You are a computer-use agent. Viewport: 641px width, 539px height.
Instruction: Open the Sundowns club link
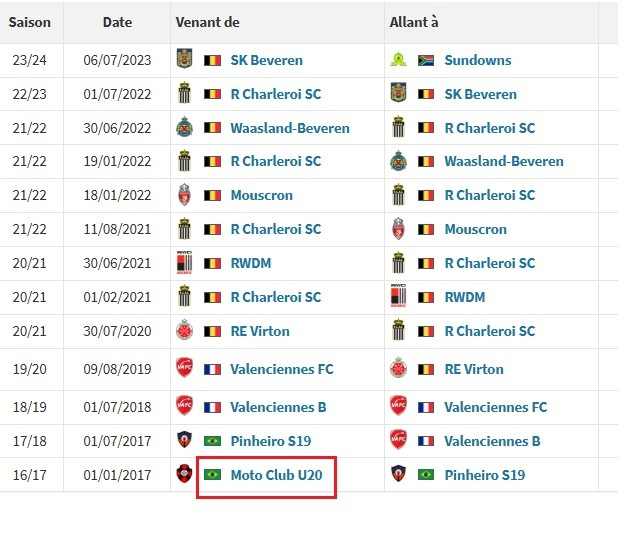click(477, 60)
